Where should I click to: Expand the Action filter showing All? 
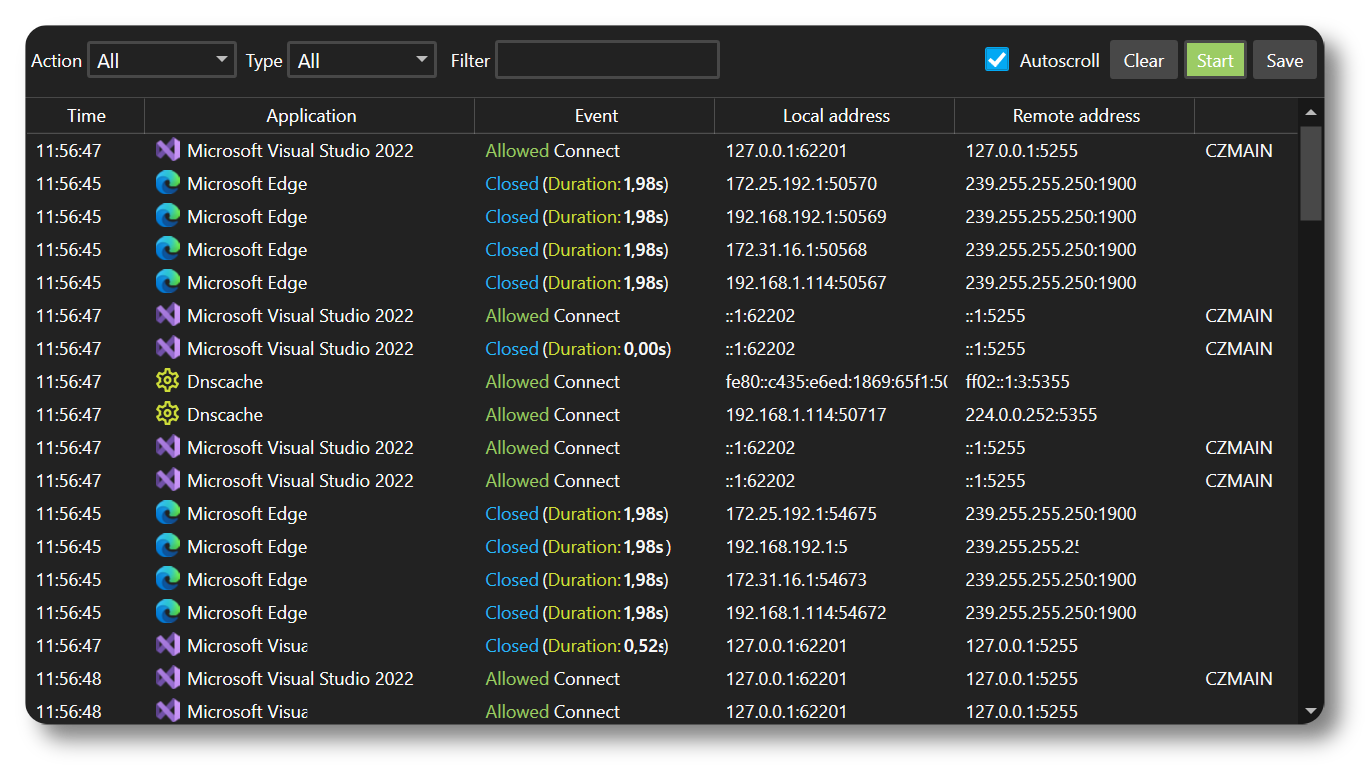[x=161, y=59]
